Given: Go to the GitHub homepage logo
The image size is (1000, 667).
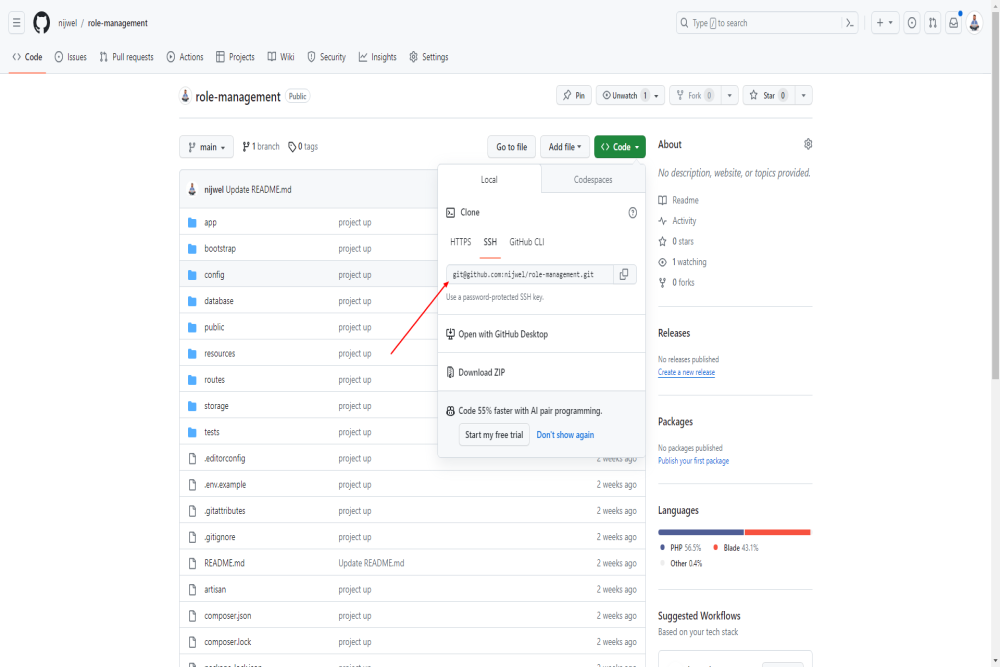Looking at the screenshot, I should tap(41, 23).
